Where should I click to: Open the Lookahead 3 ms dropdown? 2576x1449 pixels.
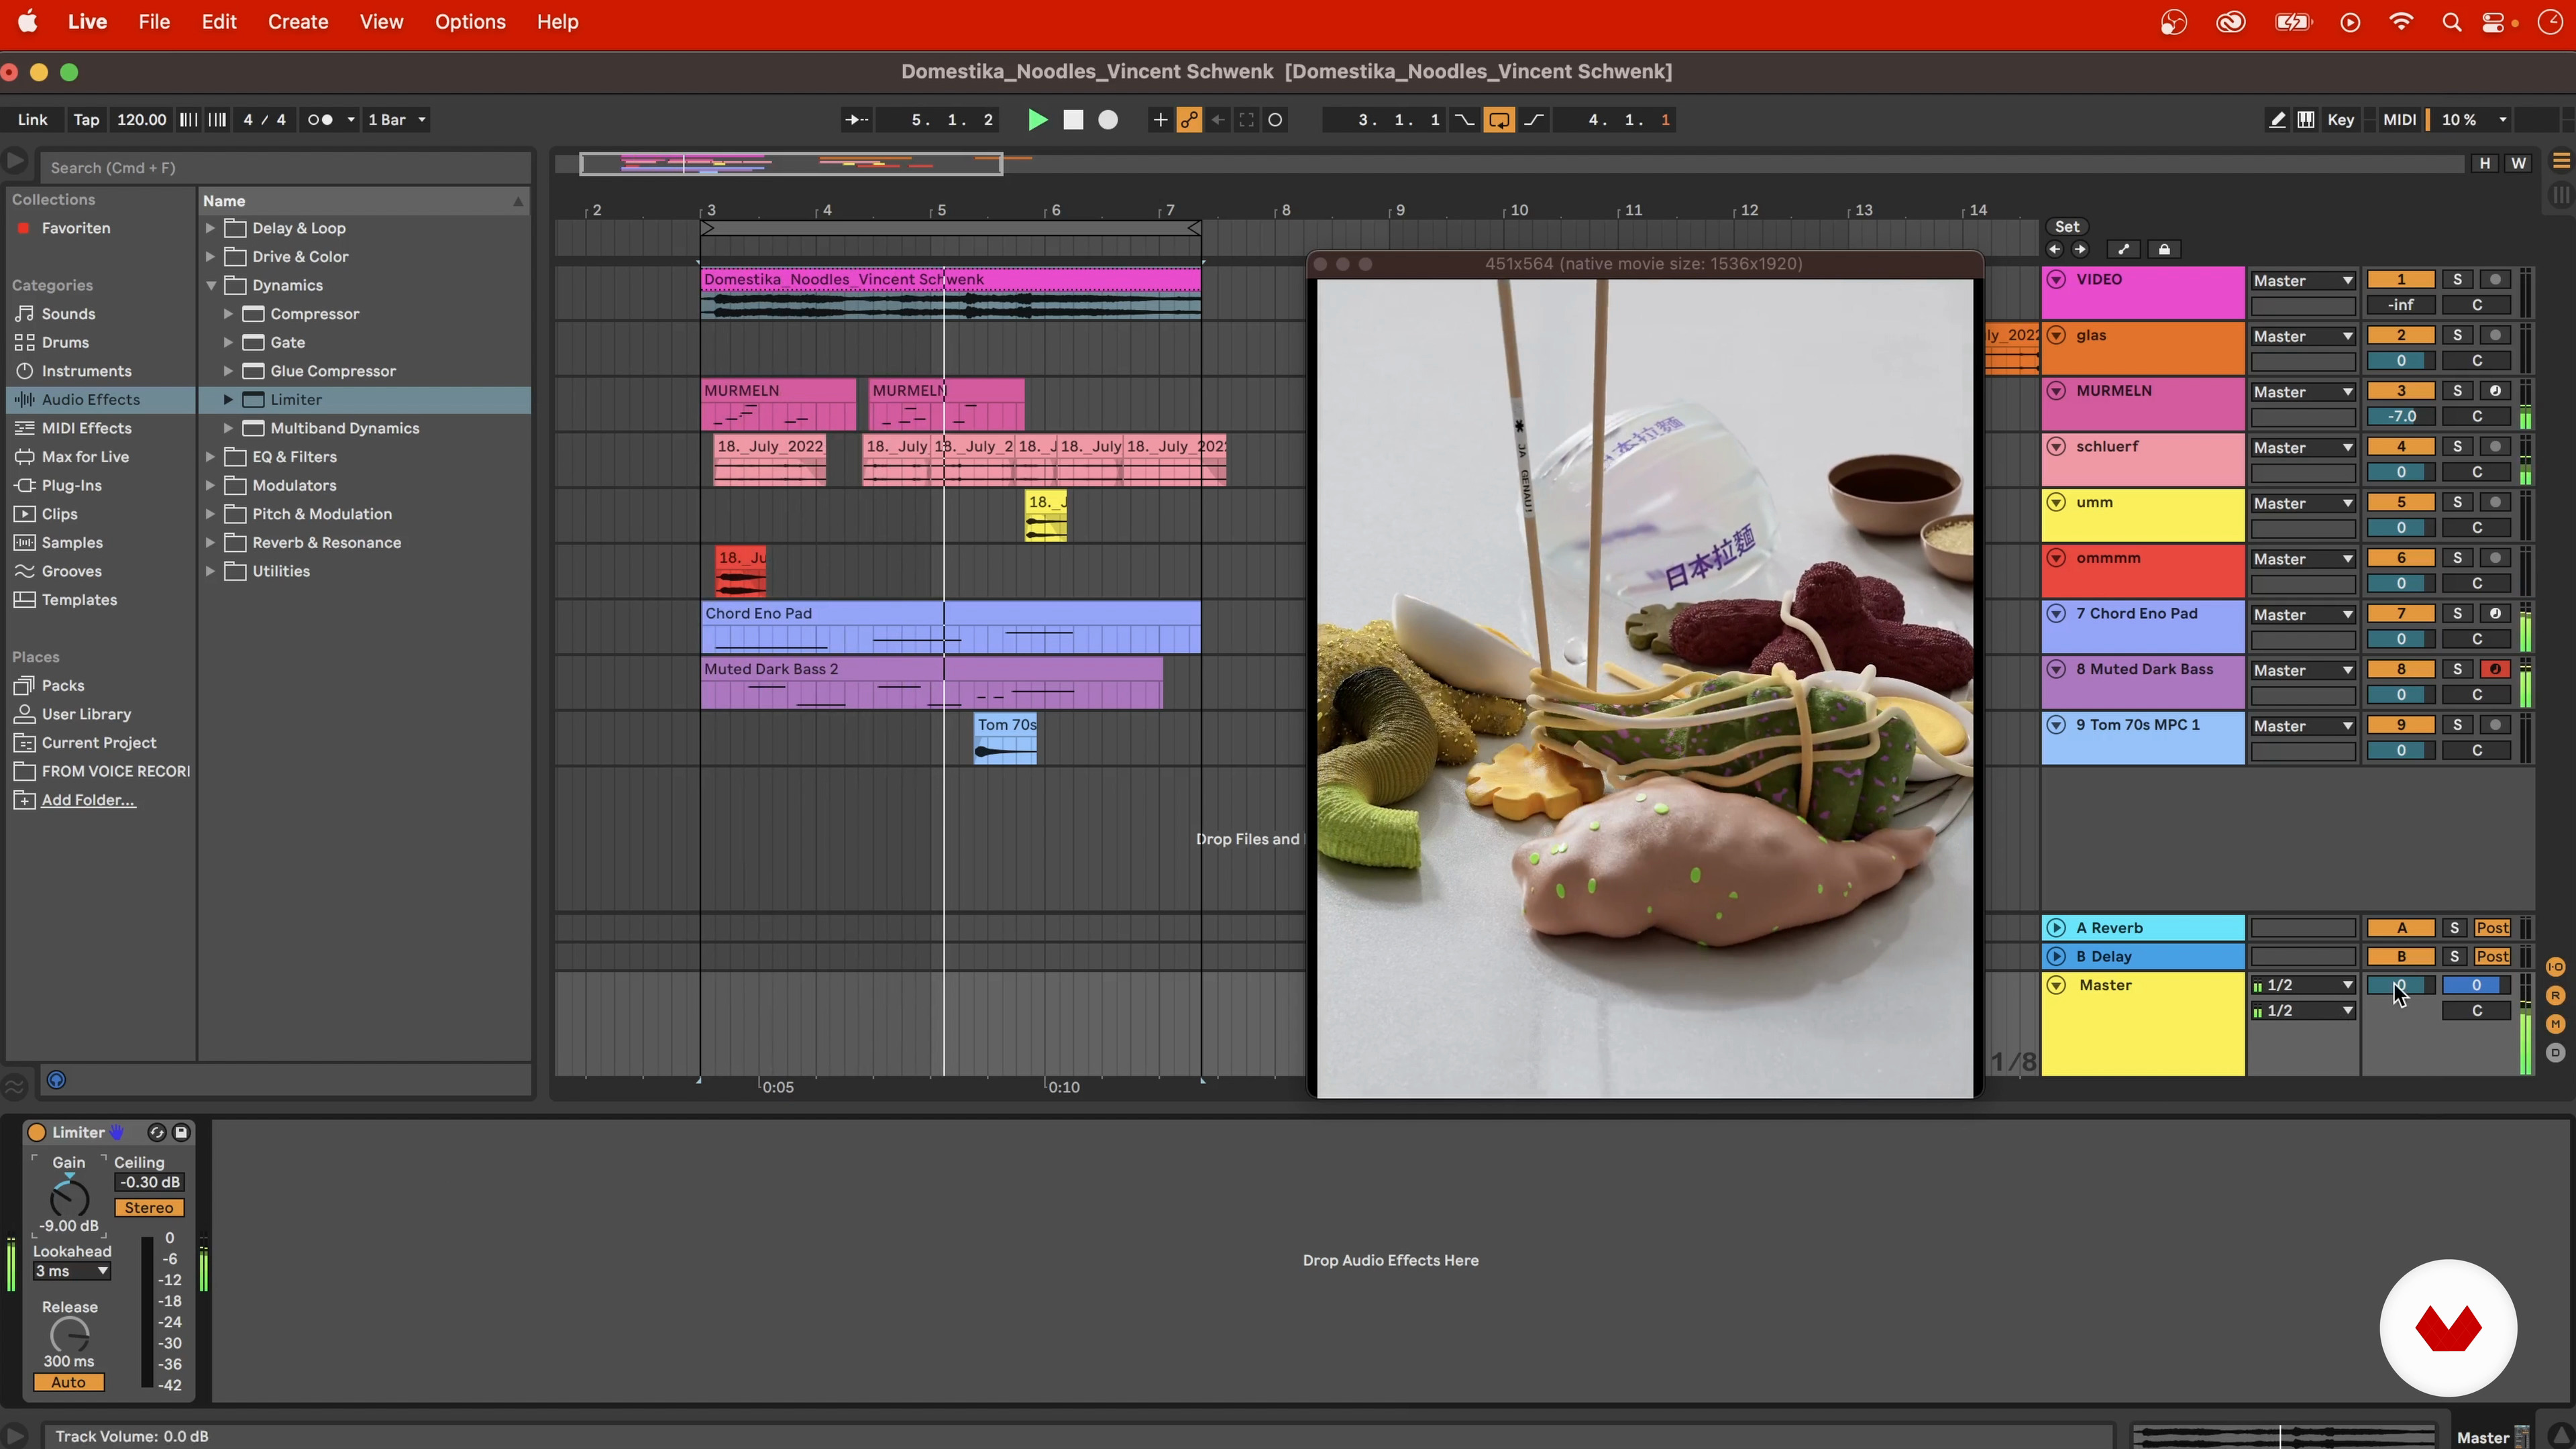coord(71,1272)
